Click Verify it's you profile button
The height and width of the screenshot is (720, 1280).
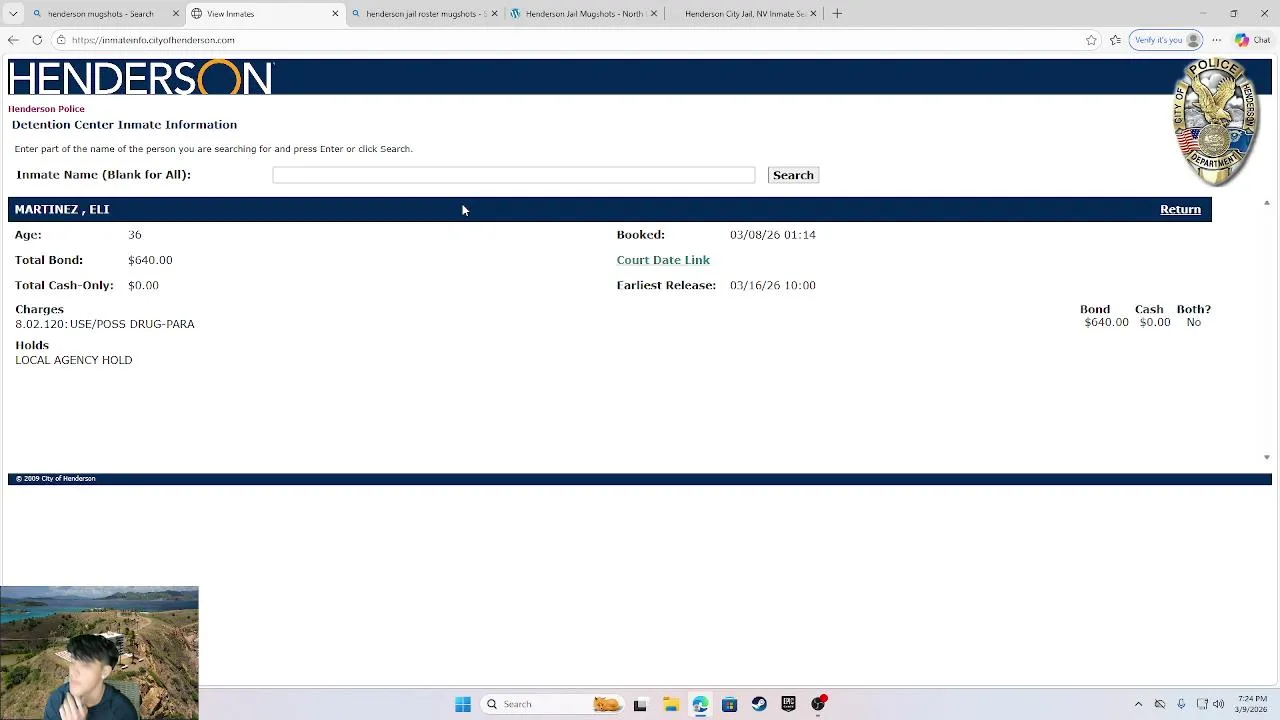tap(1166, 40)
